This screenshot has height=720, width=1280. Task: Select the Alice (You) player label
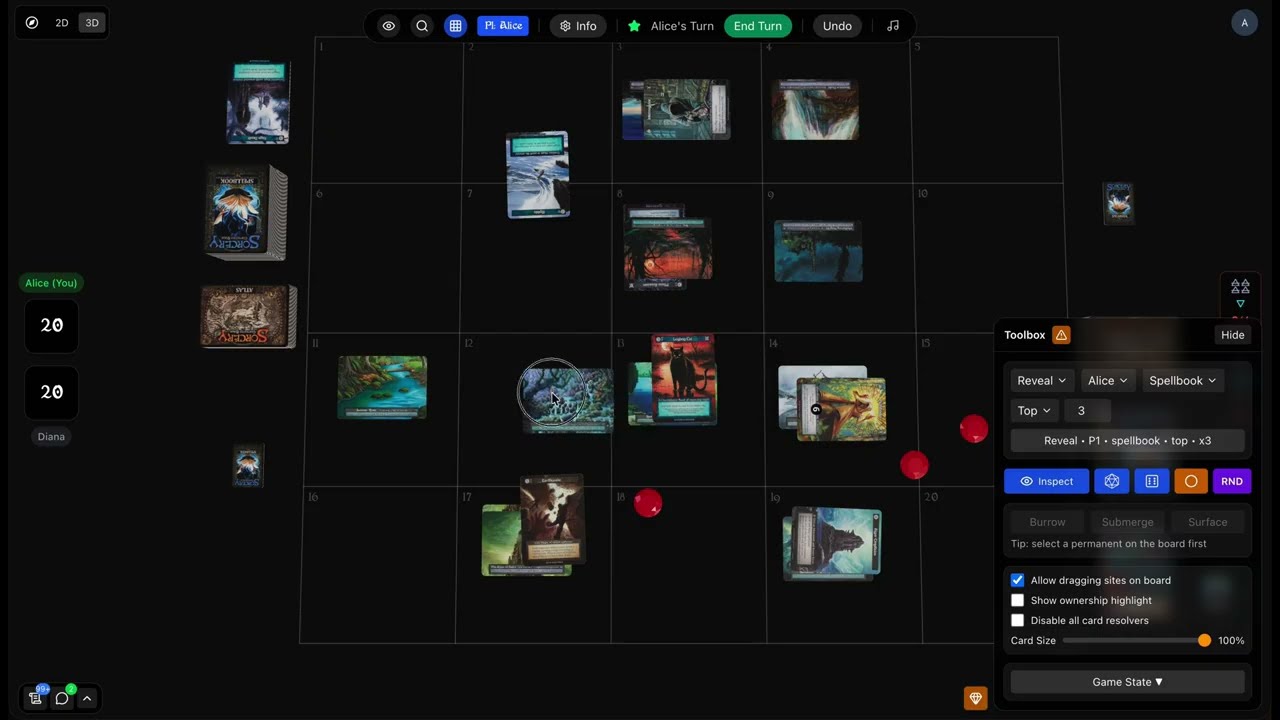(51, 283)
